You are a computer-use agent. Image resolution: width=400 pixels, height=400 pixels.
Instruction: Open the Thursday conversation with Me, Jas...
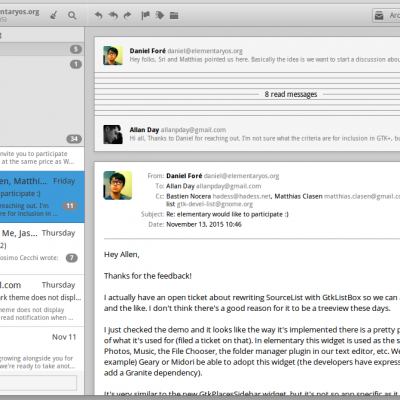click(x=42, y=249)
